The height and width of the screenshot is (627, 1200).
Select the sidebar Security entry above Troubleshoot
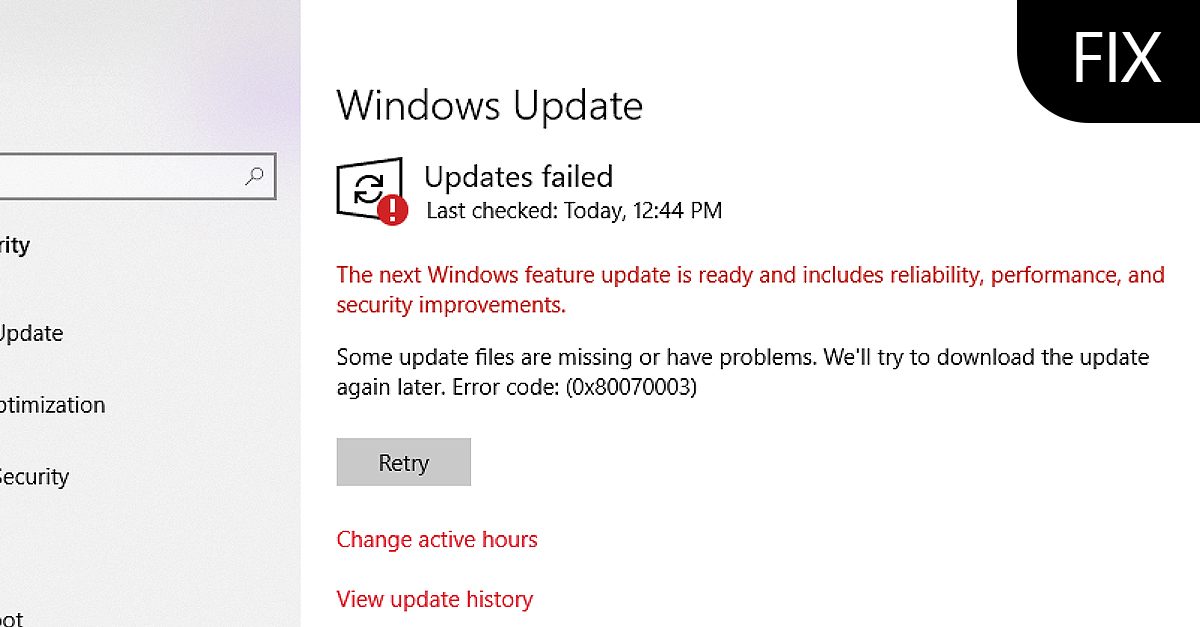[35, 477]
